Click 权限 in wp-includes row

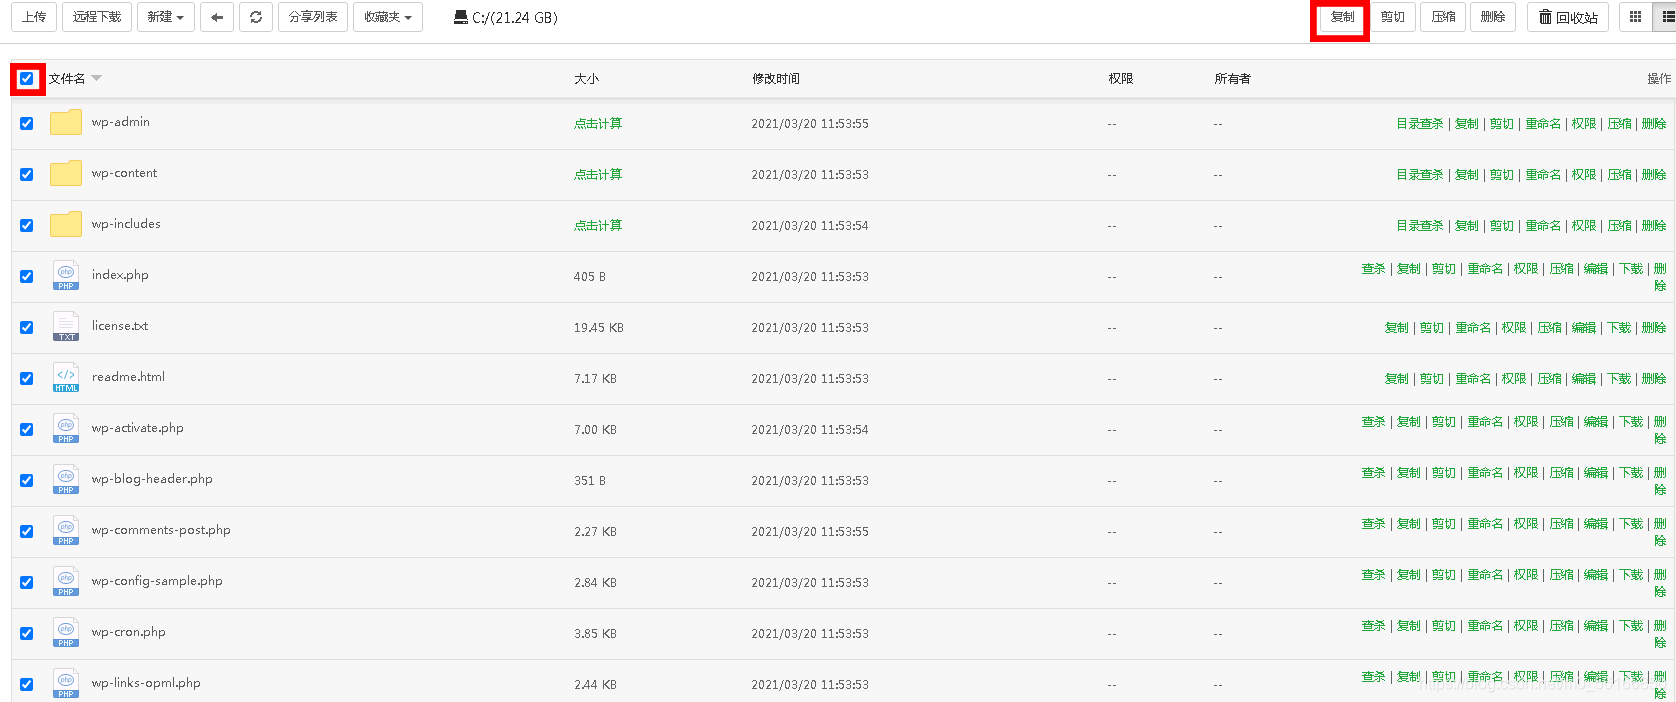[1584, 226]
